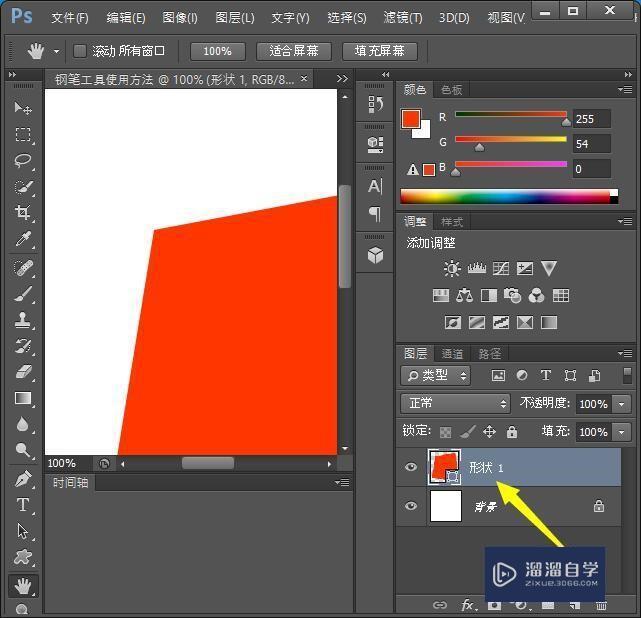
Task: Switch to the 路径 tab
Action: [489, 354]
